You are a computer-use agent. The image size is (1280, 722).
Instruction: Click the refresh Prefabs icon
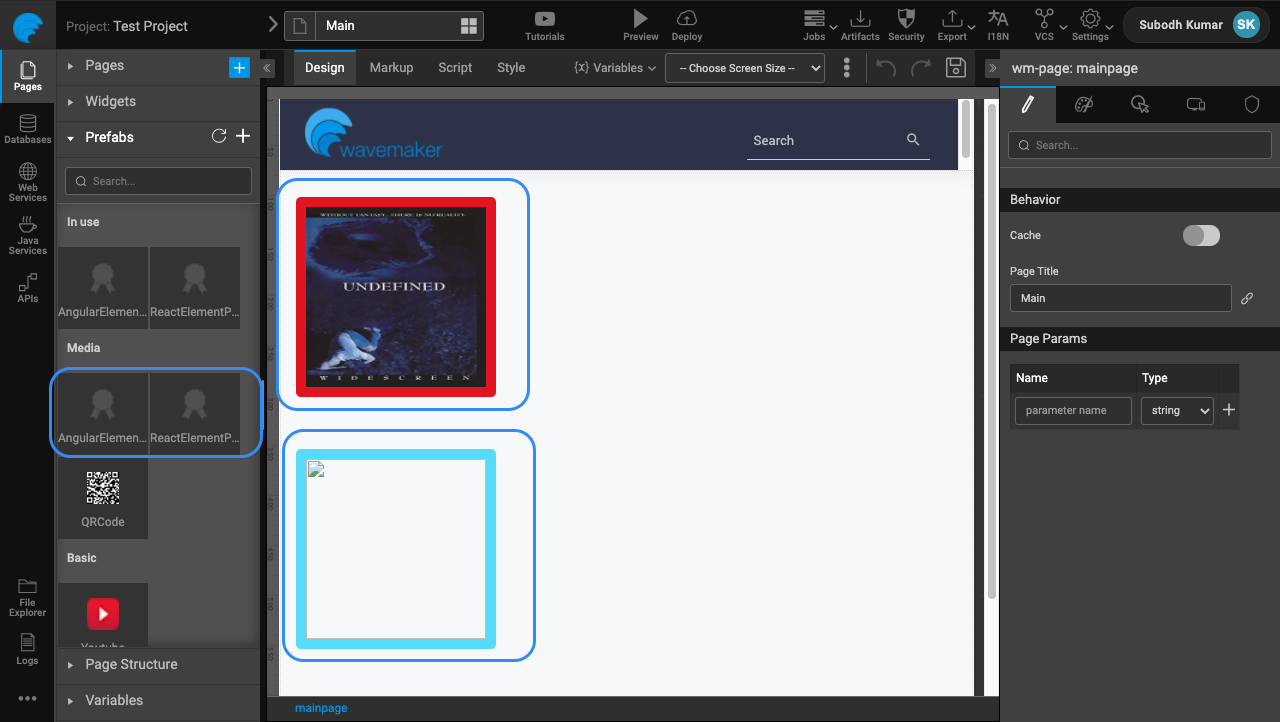click(x=219, y=137)
